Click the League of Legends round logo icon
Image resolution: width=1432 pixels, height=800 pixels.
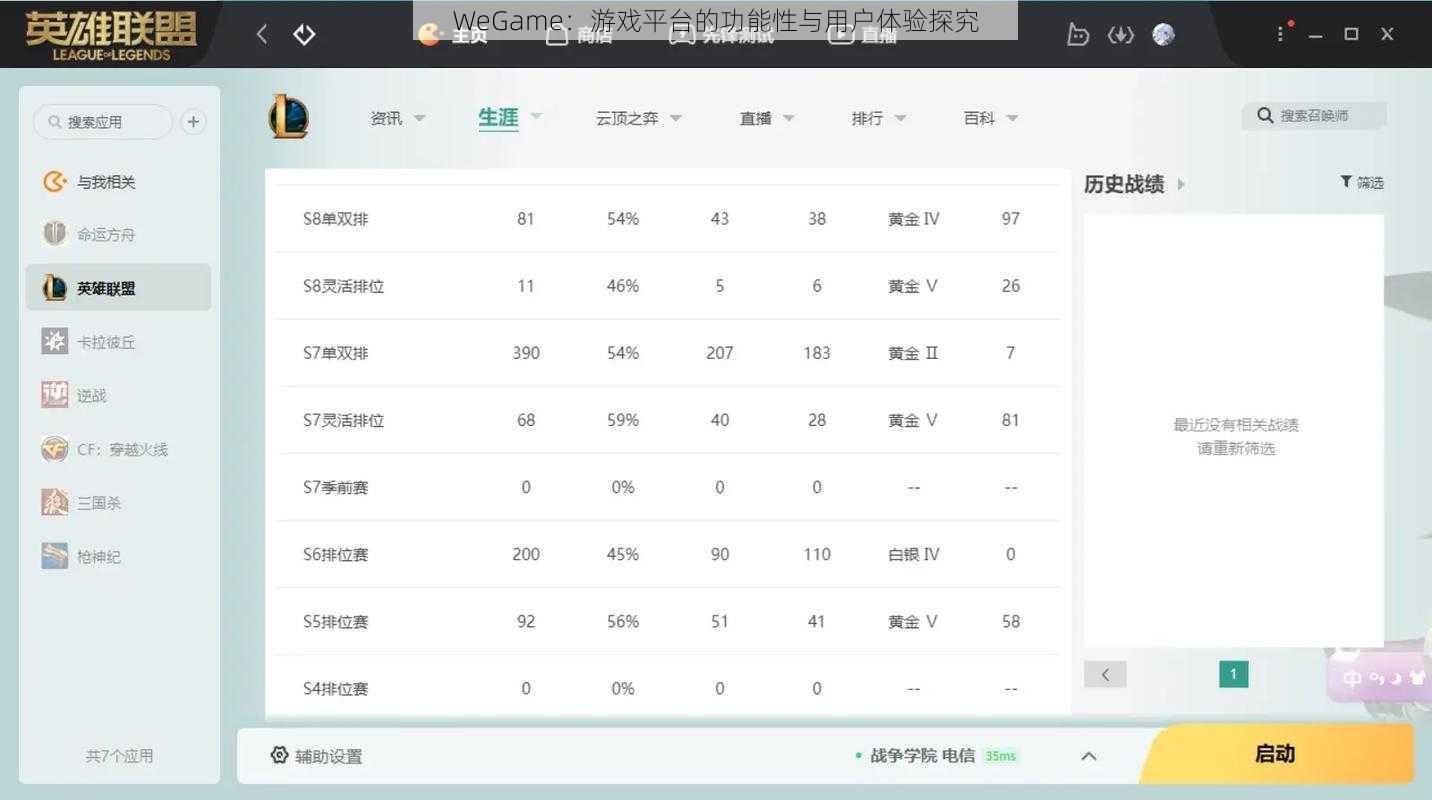point(288,116)
